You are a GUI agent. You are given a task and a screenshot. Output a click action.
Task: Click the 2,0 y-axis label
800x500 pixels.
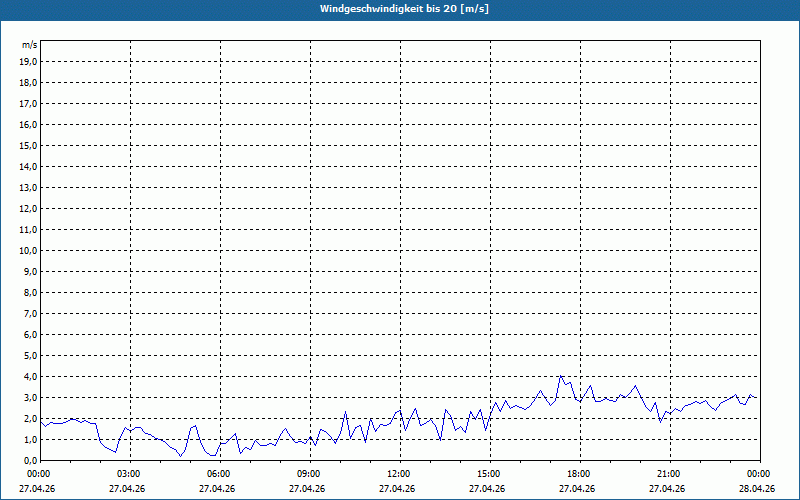point(31,418)
